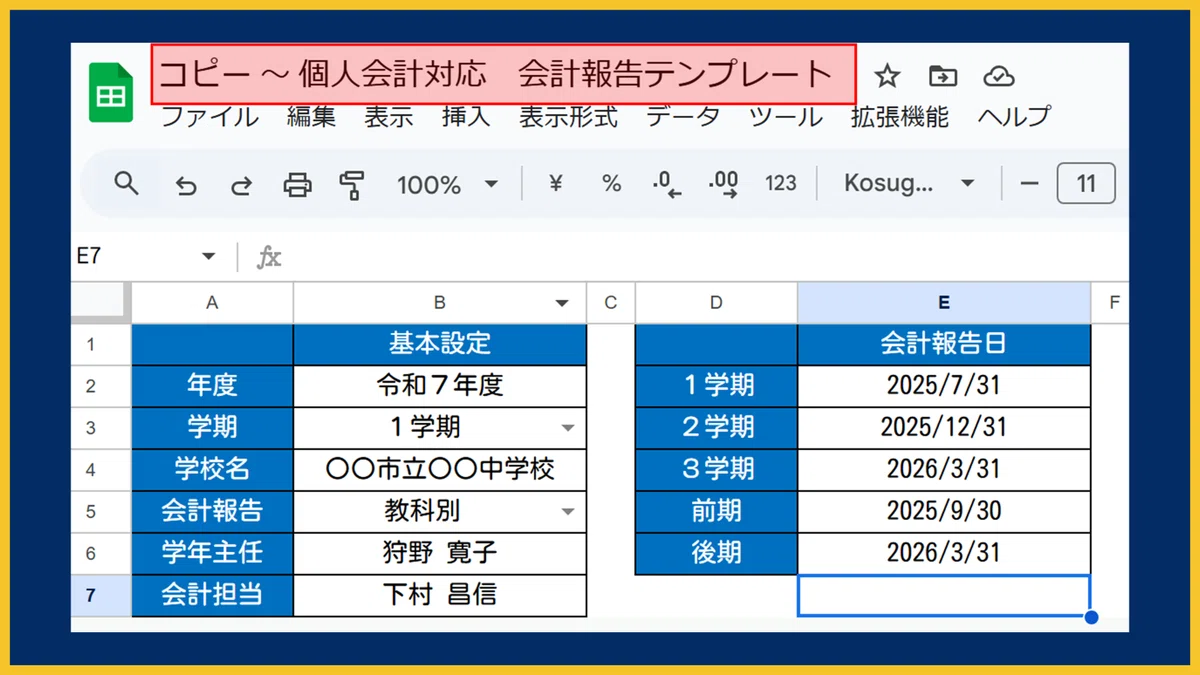Open the 学期 dropdown in cell B3
This screenshot has height=675, width=1200.
(568, 428)
